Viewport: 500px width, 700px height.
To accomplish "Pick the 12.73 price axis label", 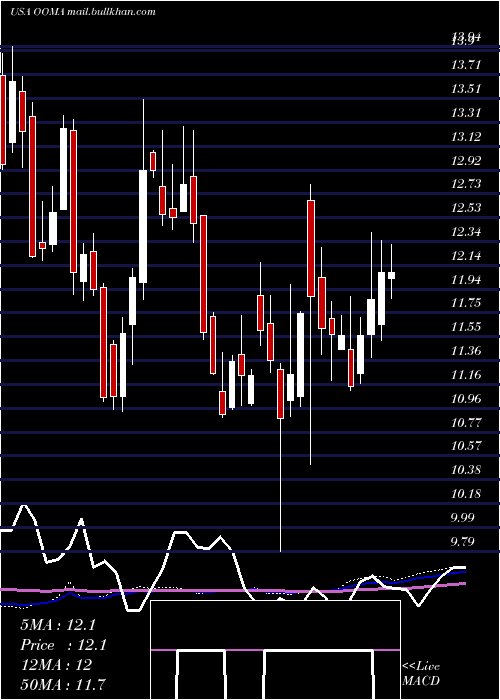I will (x=466, y=184).
